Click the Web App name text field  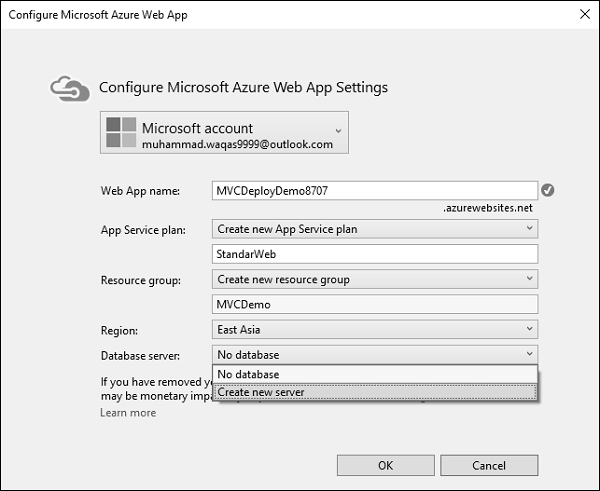coord(375,190)
